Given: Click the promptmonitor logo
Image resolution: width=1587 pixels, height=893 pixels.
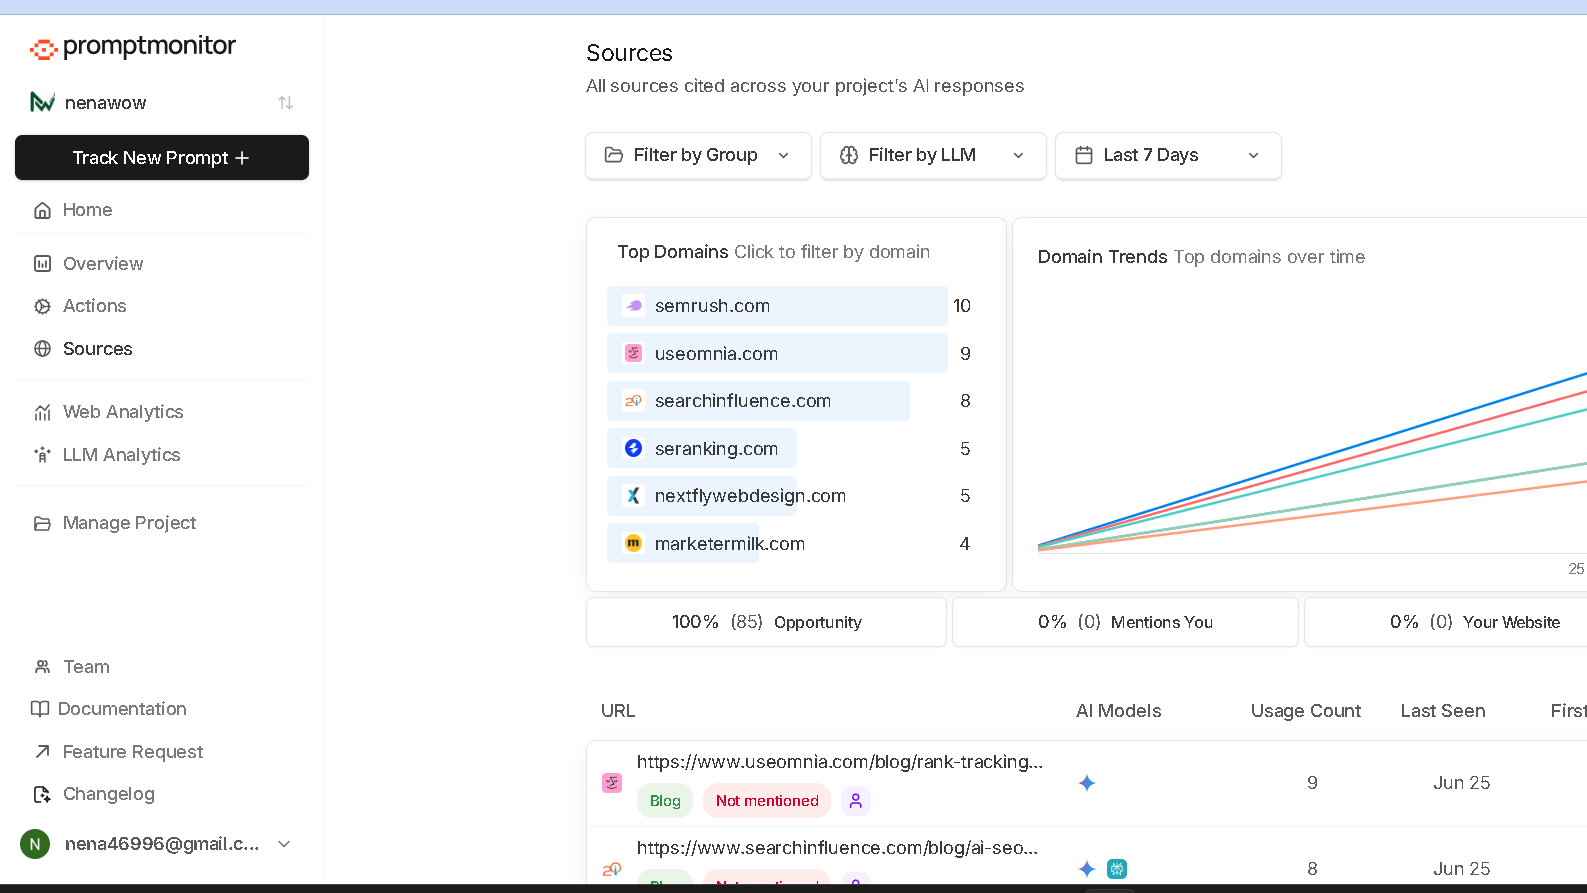Looking at the screenshot, I should click(x=133, y=47).
